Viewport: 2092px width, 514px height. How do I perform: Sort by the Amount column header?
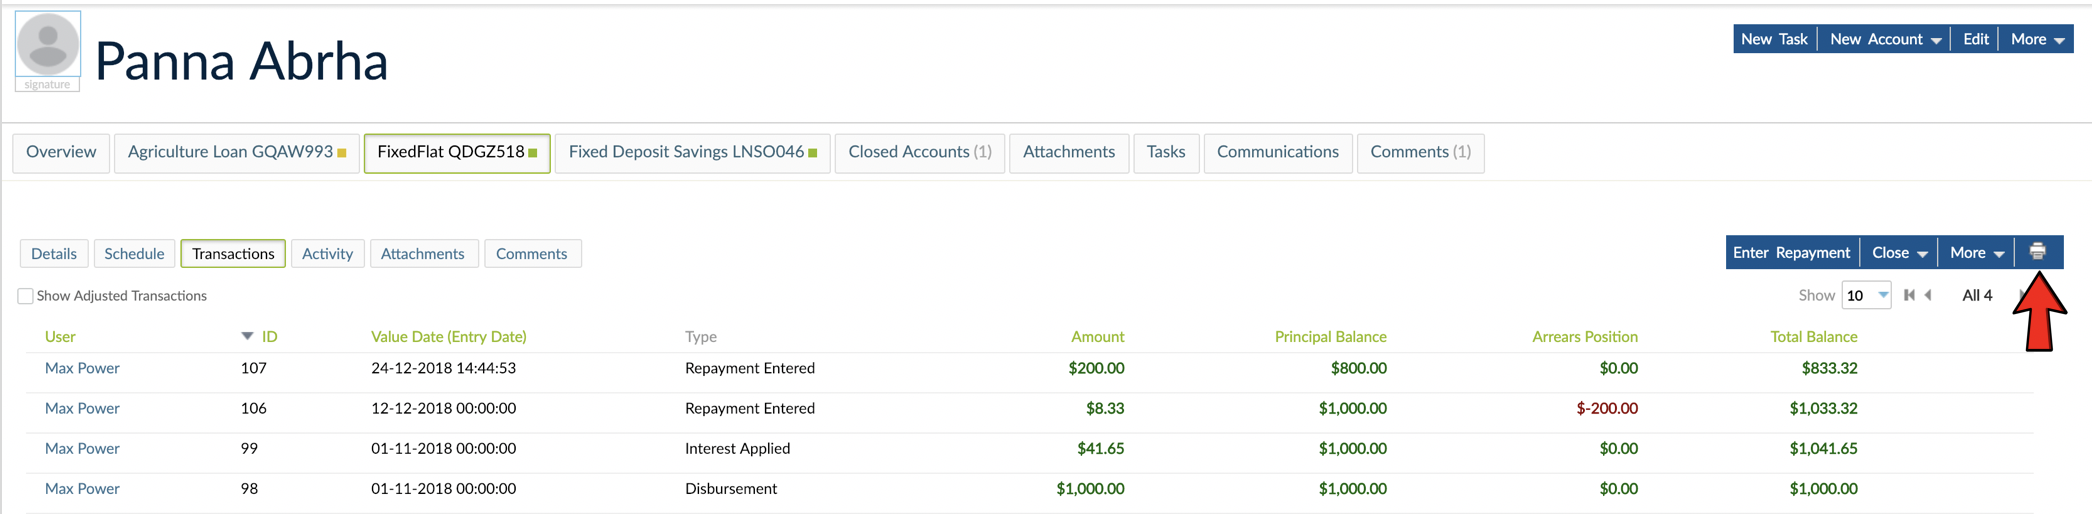[1097, 337]
